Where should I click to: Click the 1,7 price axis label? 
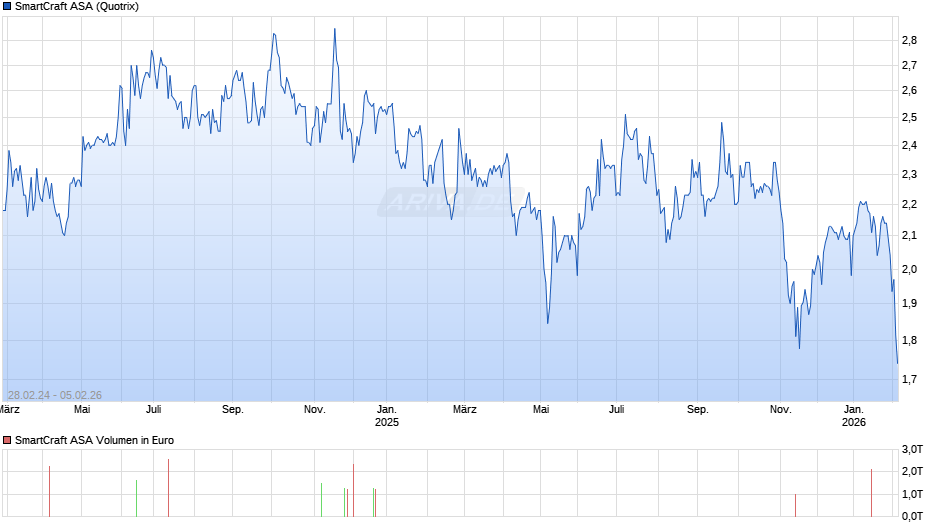(x=909, y=379)
